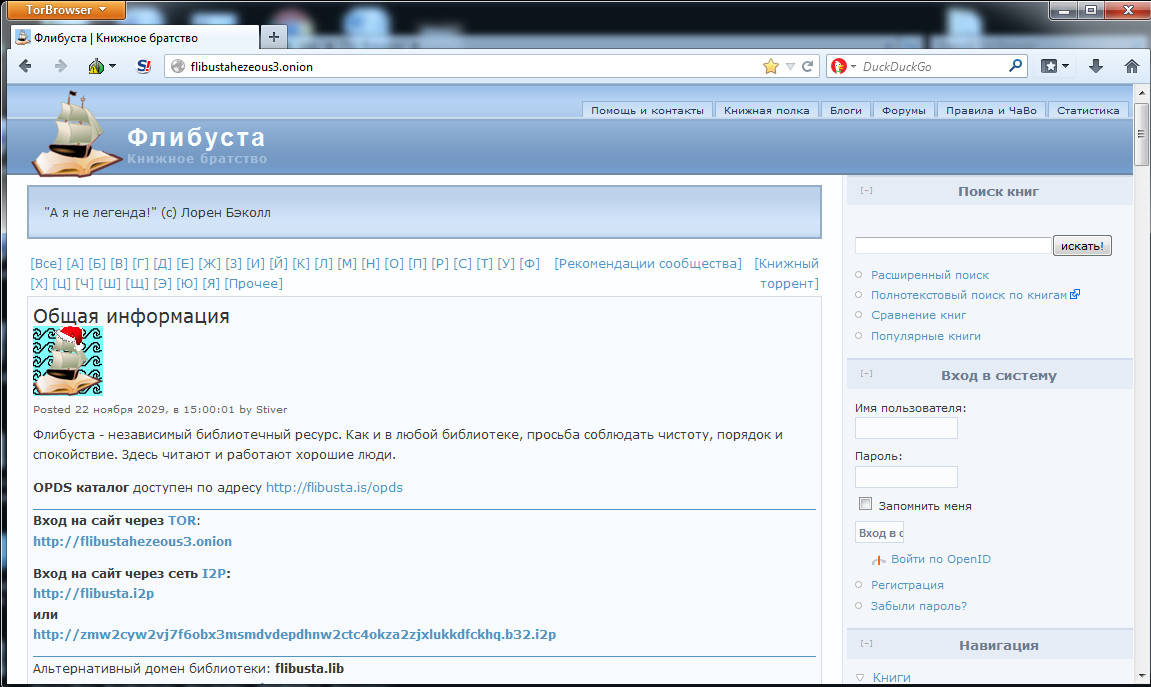
Task: Collapse the Поиск книг block
Action: (x=866, y=191)
